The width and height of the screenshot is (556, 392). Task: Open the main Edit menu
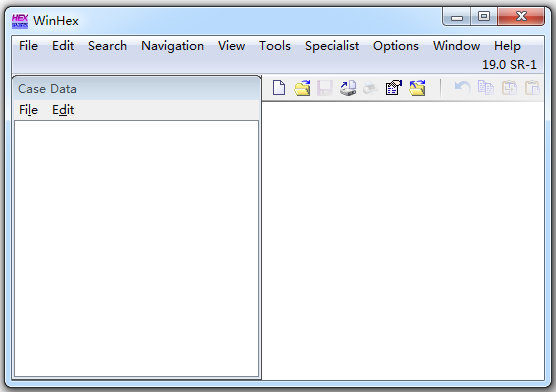click(63, 46)
